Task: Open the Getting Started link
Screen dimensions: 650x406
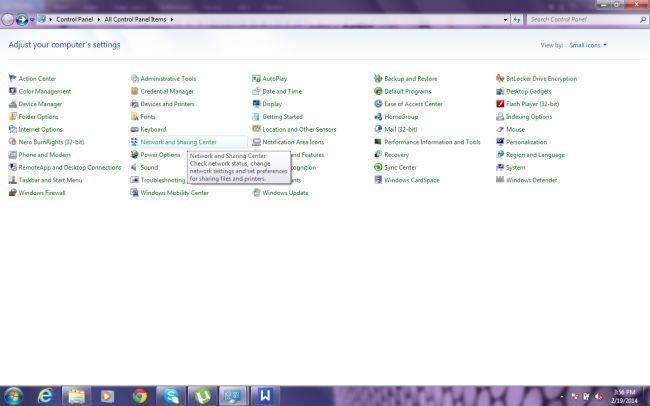Action: click(282, 117)
